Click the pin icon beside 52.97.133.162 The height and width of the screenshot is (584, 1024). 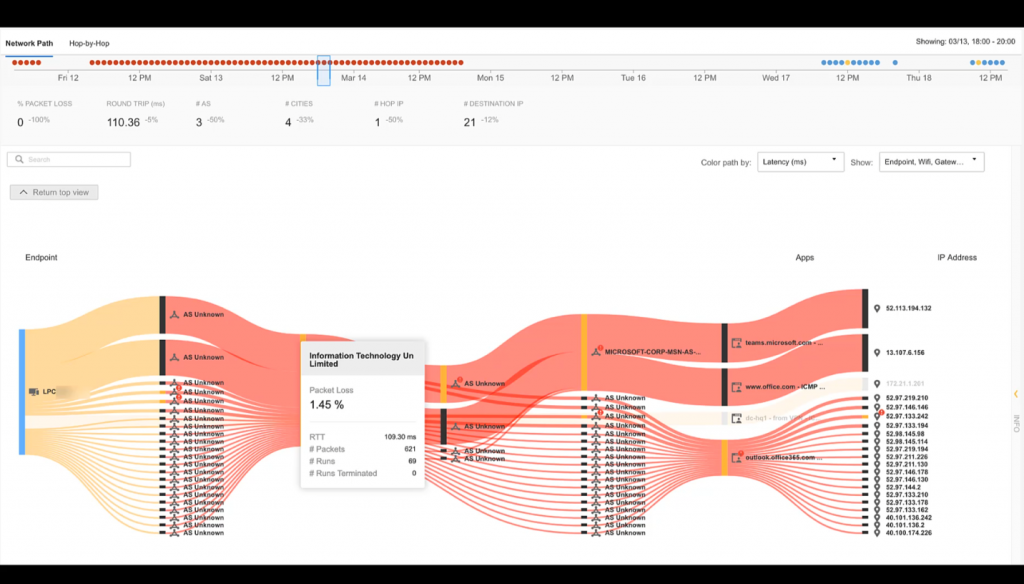[877, 510]
